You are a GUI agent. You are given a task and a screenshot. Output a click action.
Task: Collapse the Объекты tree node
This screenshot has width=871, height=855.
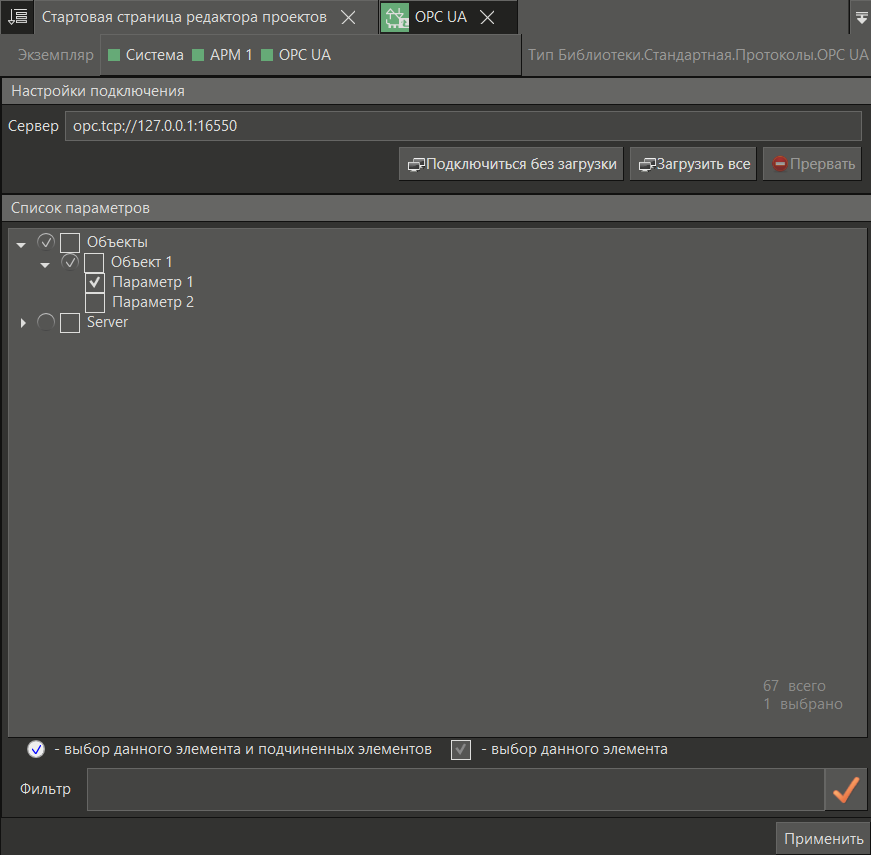point(21,245)
